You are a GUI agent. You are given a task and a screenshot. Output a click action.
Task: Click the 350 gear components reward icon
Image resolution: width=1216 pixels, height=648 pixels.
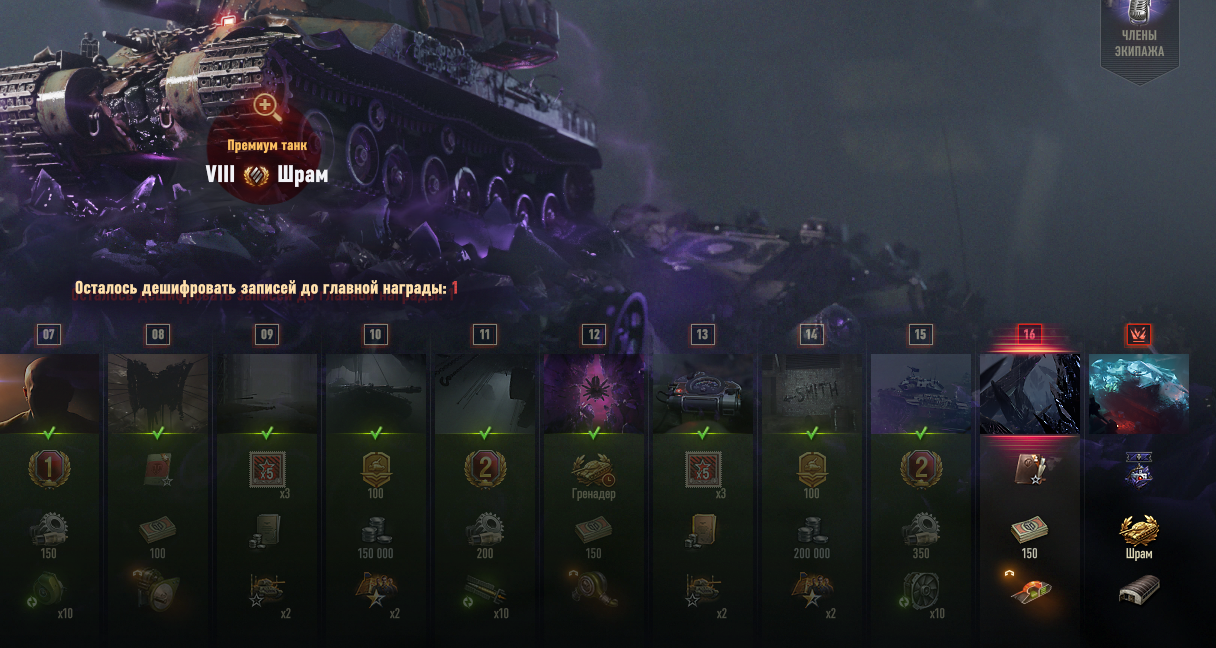[920, 530]
